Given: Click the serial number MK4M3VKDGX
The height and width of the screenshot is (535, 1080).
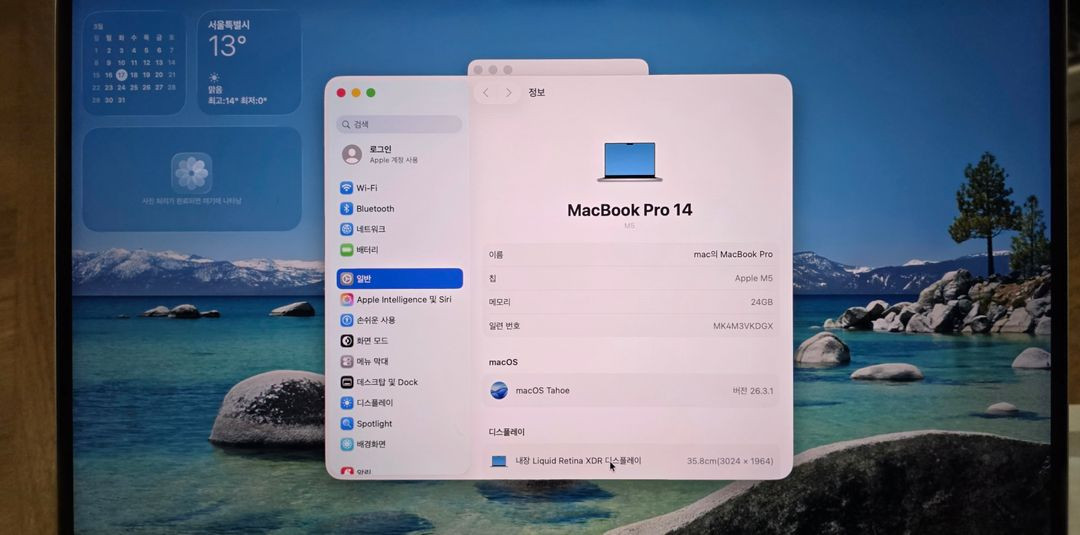Looking at the screenshot, I should [742, 326].
